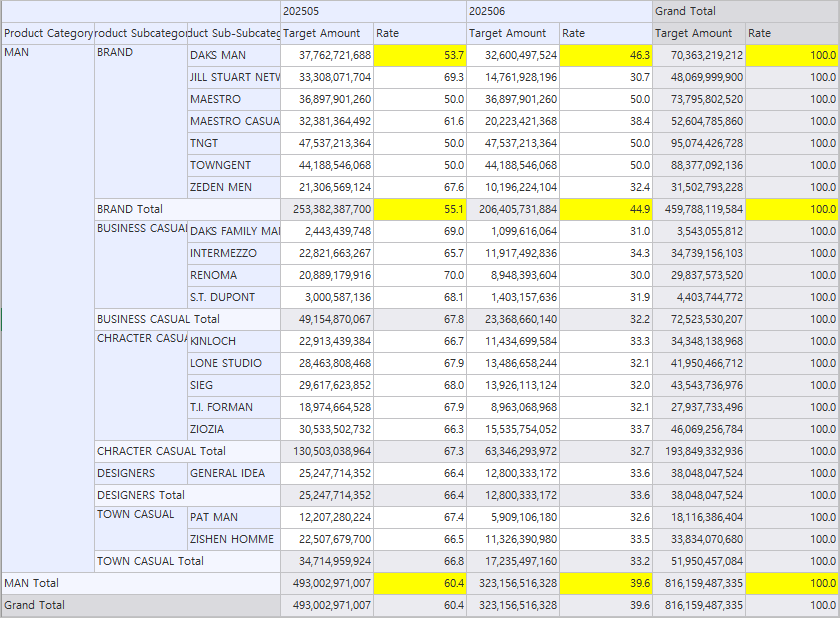840x618 pixels.
Task: Select the MAESTRO CASUAL row label
Action: (x=234, y=121)
